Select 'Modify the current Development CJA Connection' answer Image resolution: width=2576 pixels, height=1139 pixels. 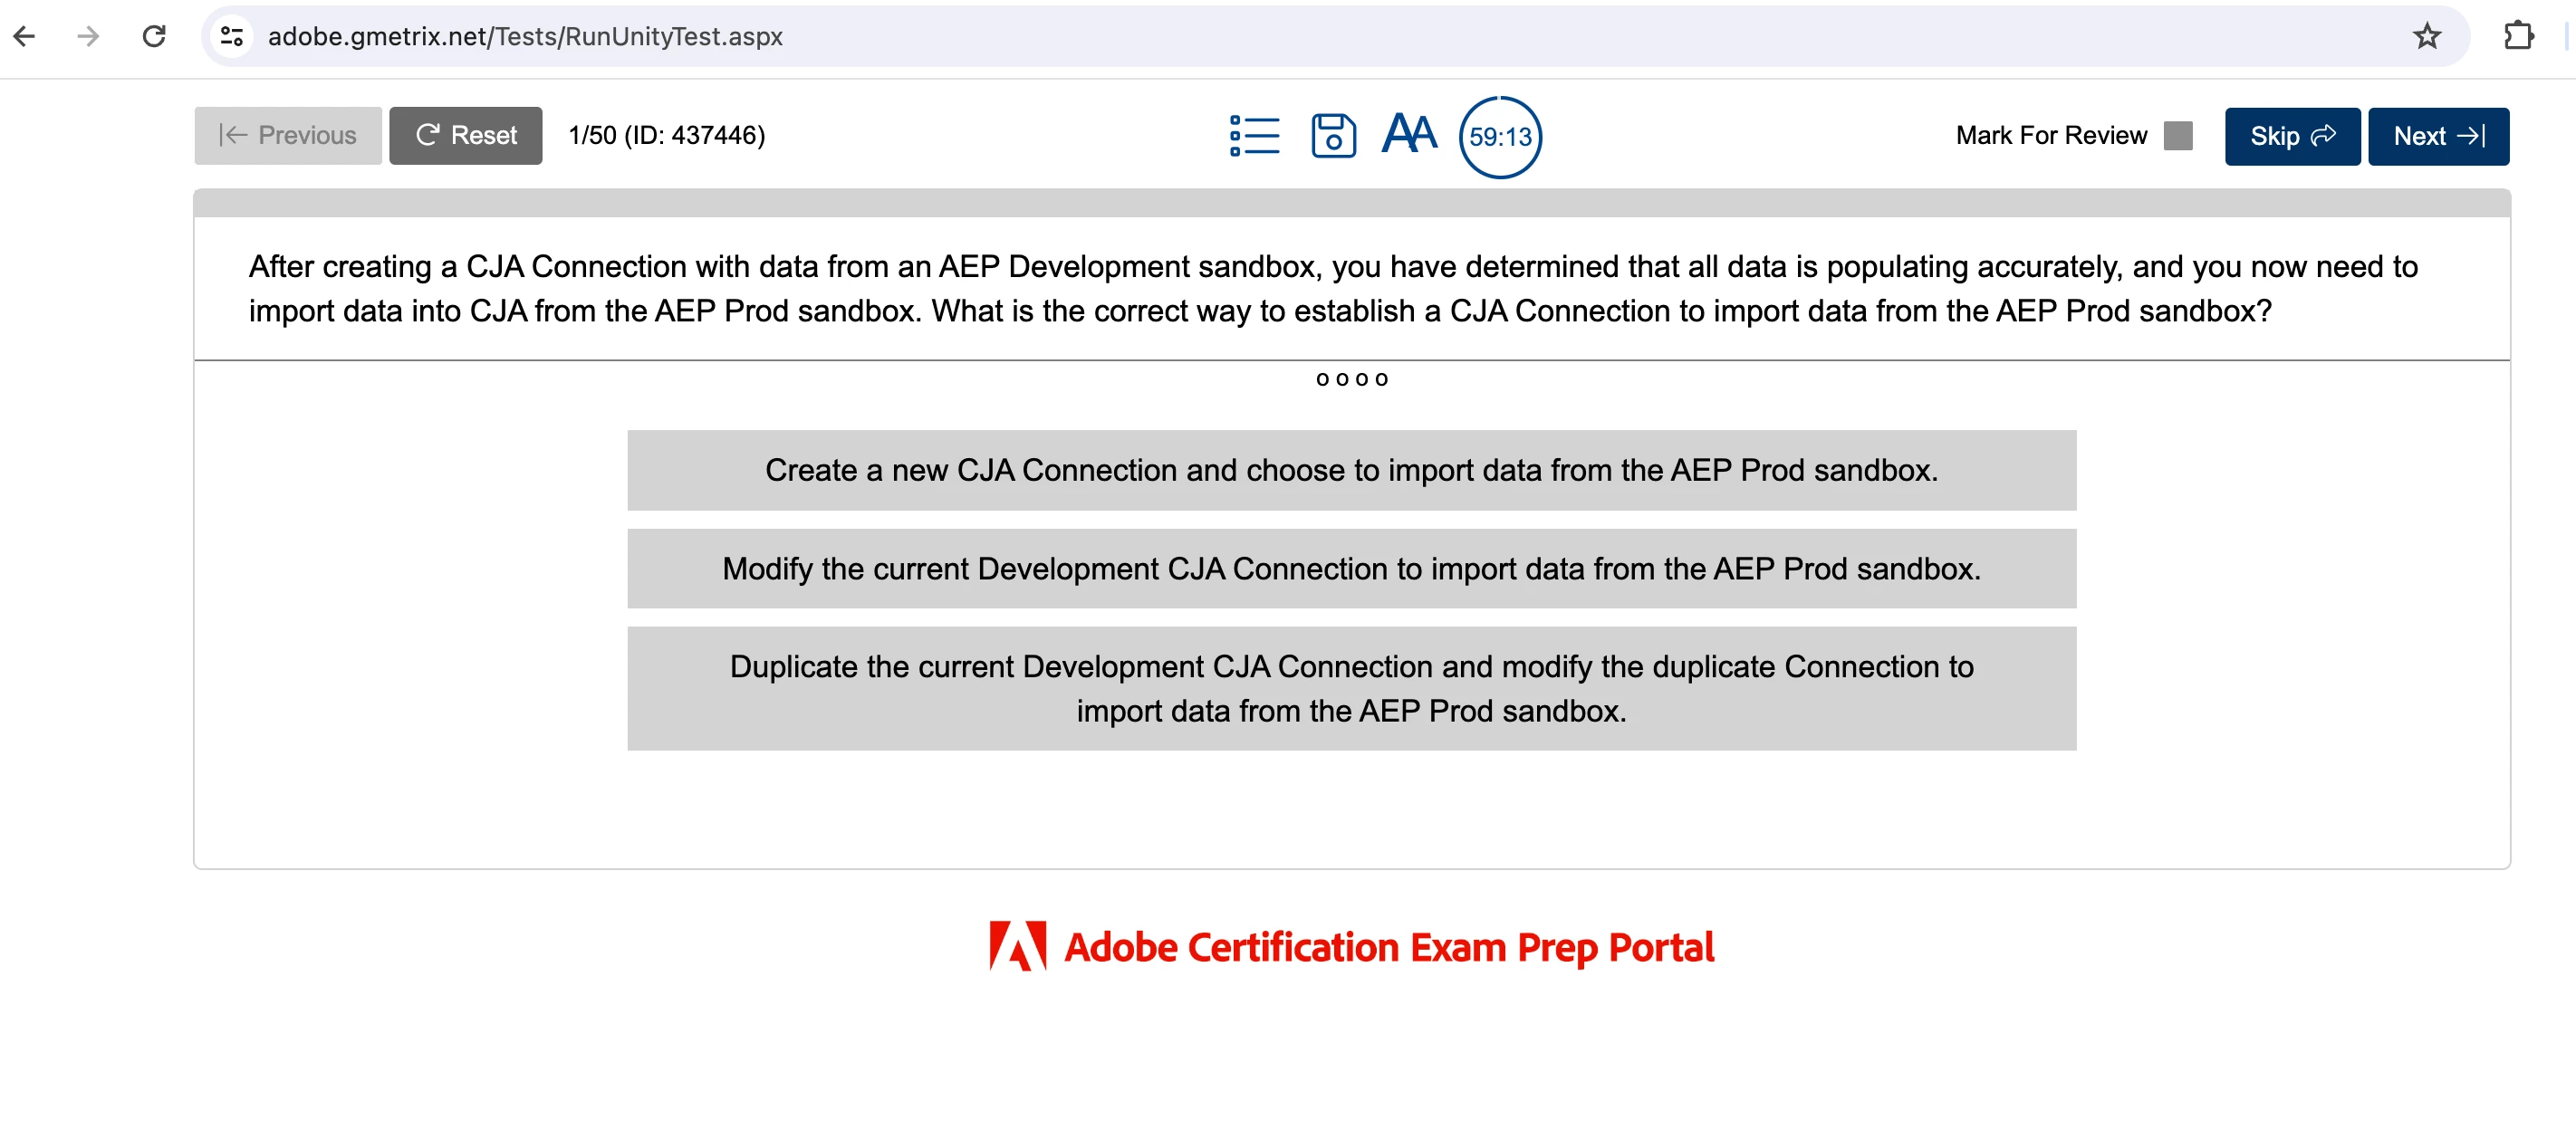point(1351,568)
